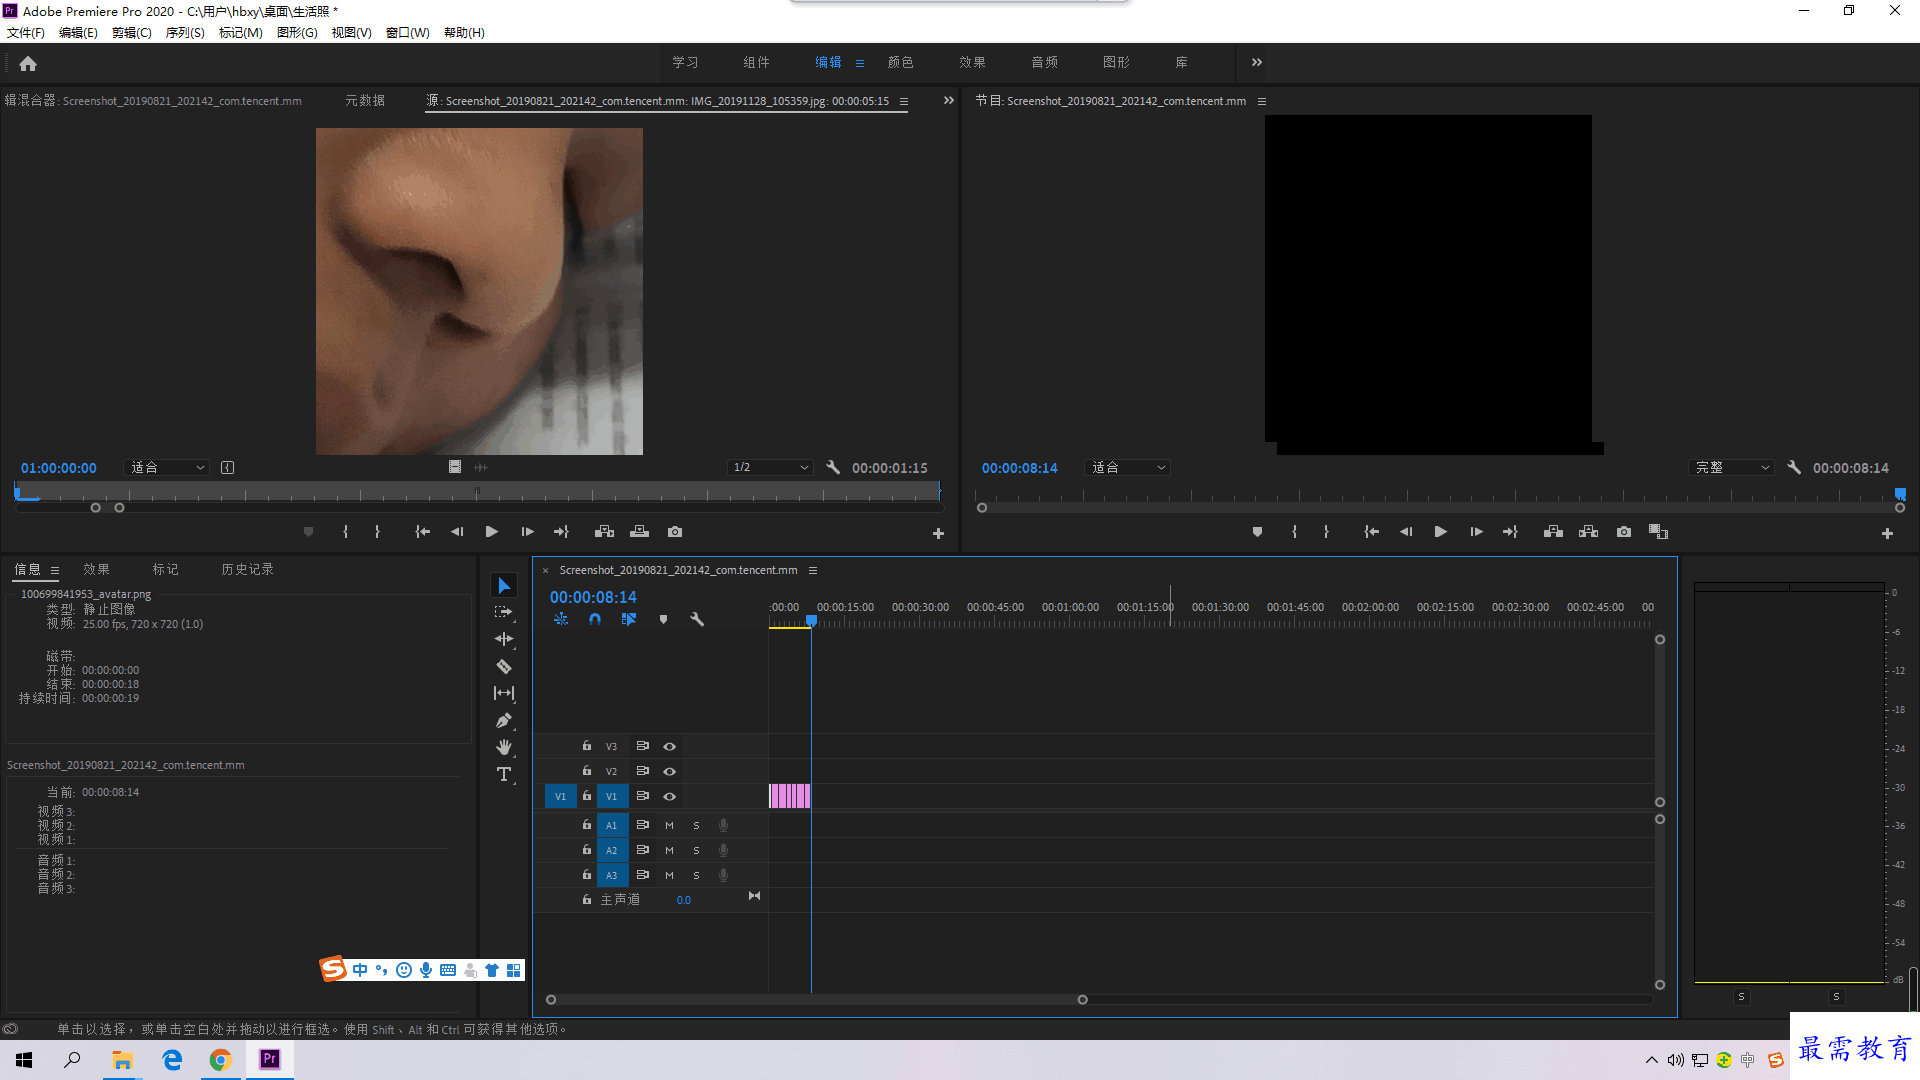Open program monitor zoom dropdown 适合
The image size is (1920, 1080).
coord(1128,467)
